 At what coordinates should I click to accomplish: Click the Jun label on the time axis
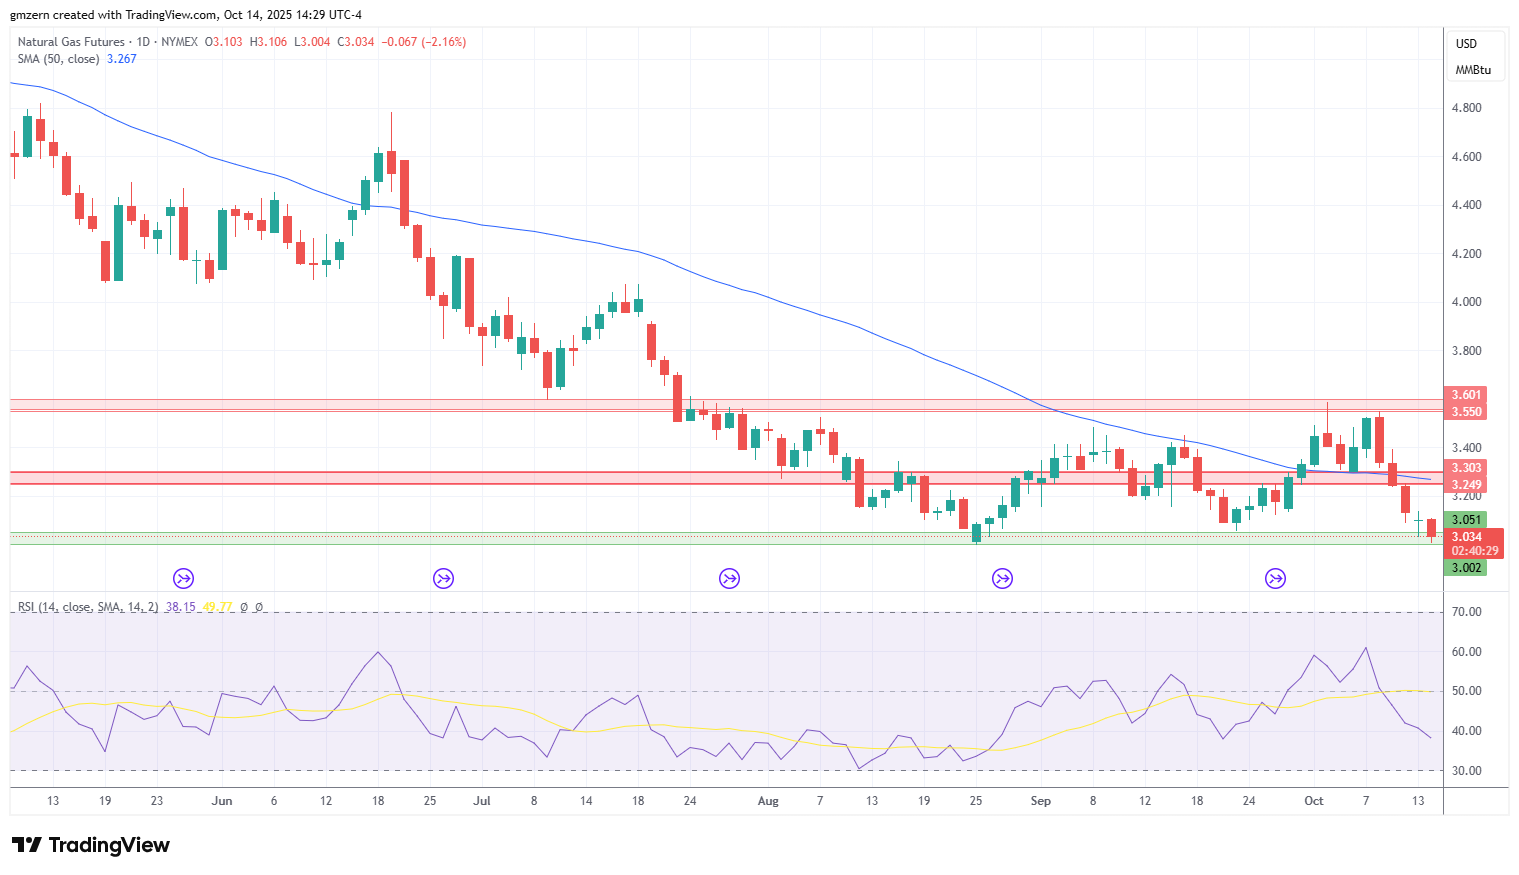click(222, 801)
